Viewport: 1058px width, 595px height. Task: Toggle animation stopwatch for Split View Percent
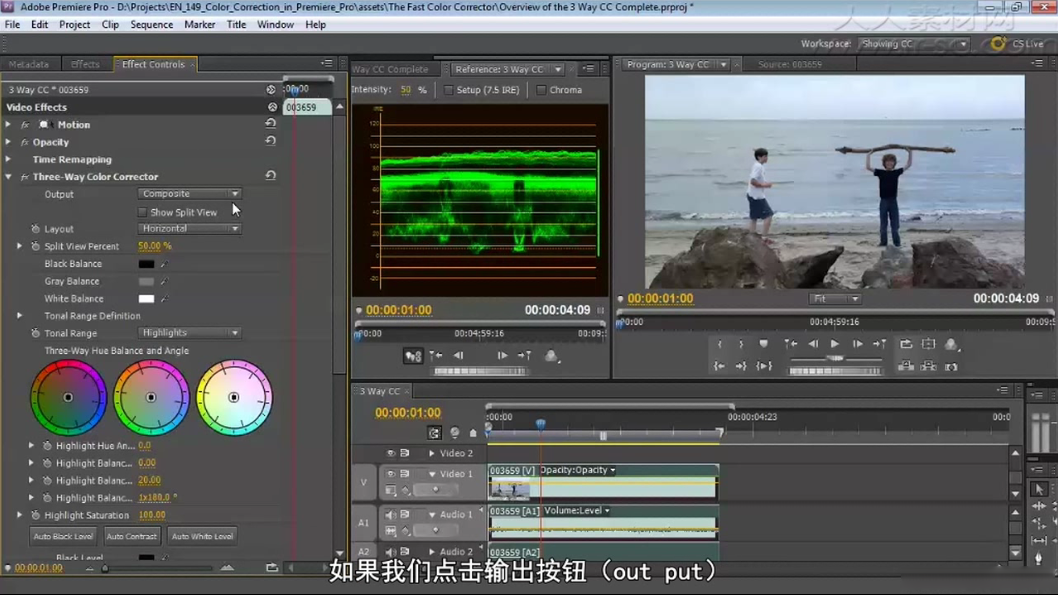[36, 246]
